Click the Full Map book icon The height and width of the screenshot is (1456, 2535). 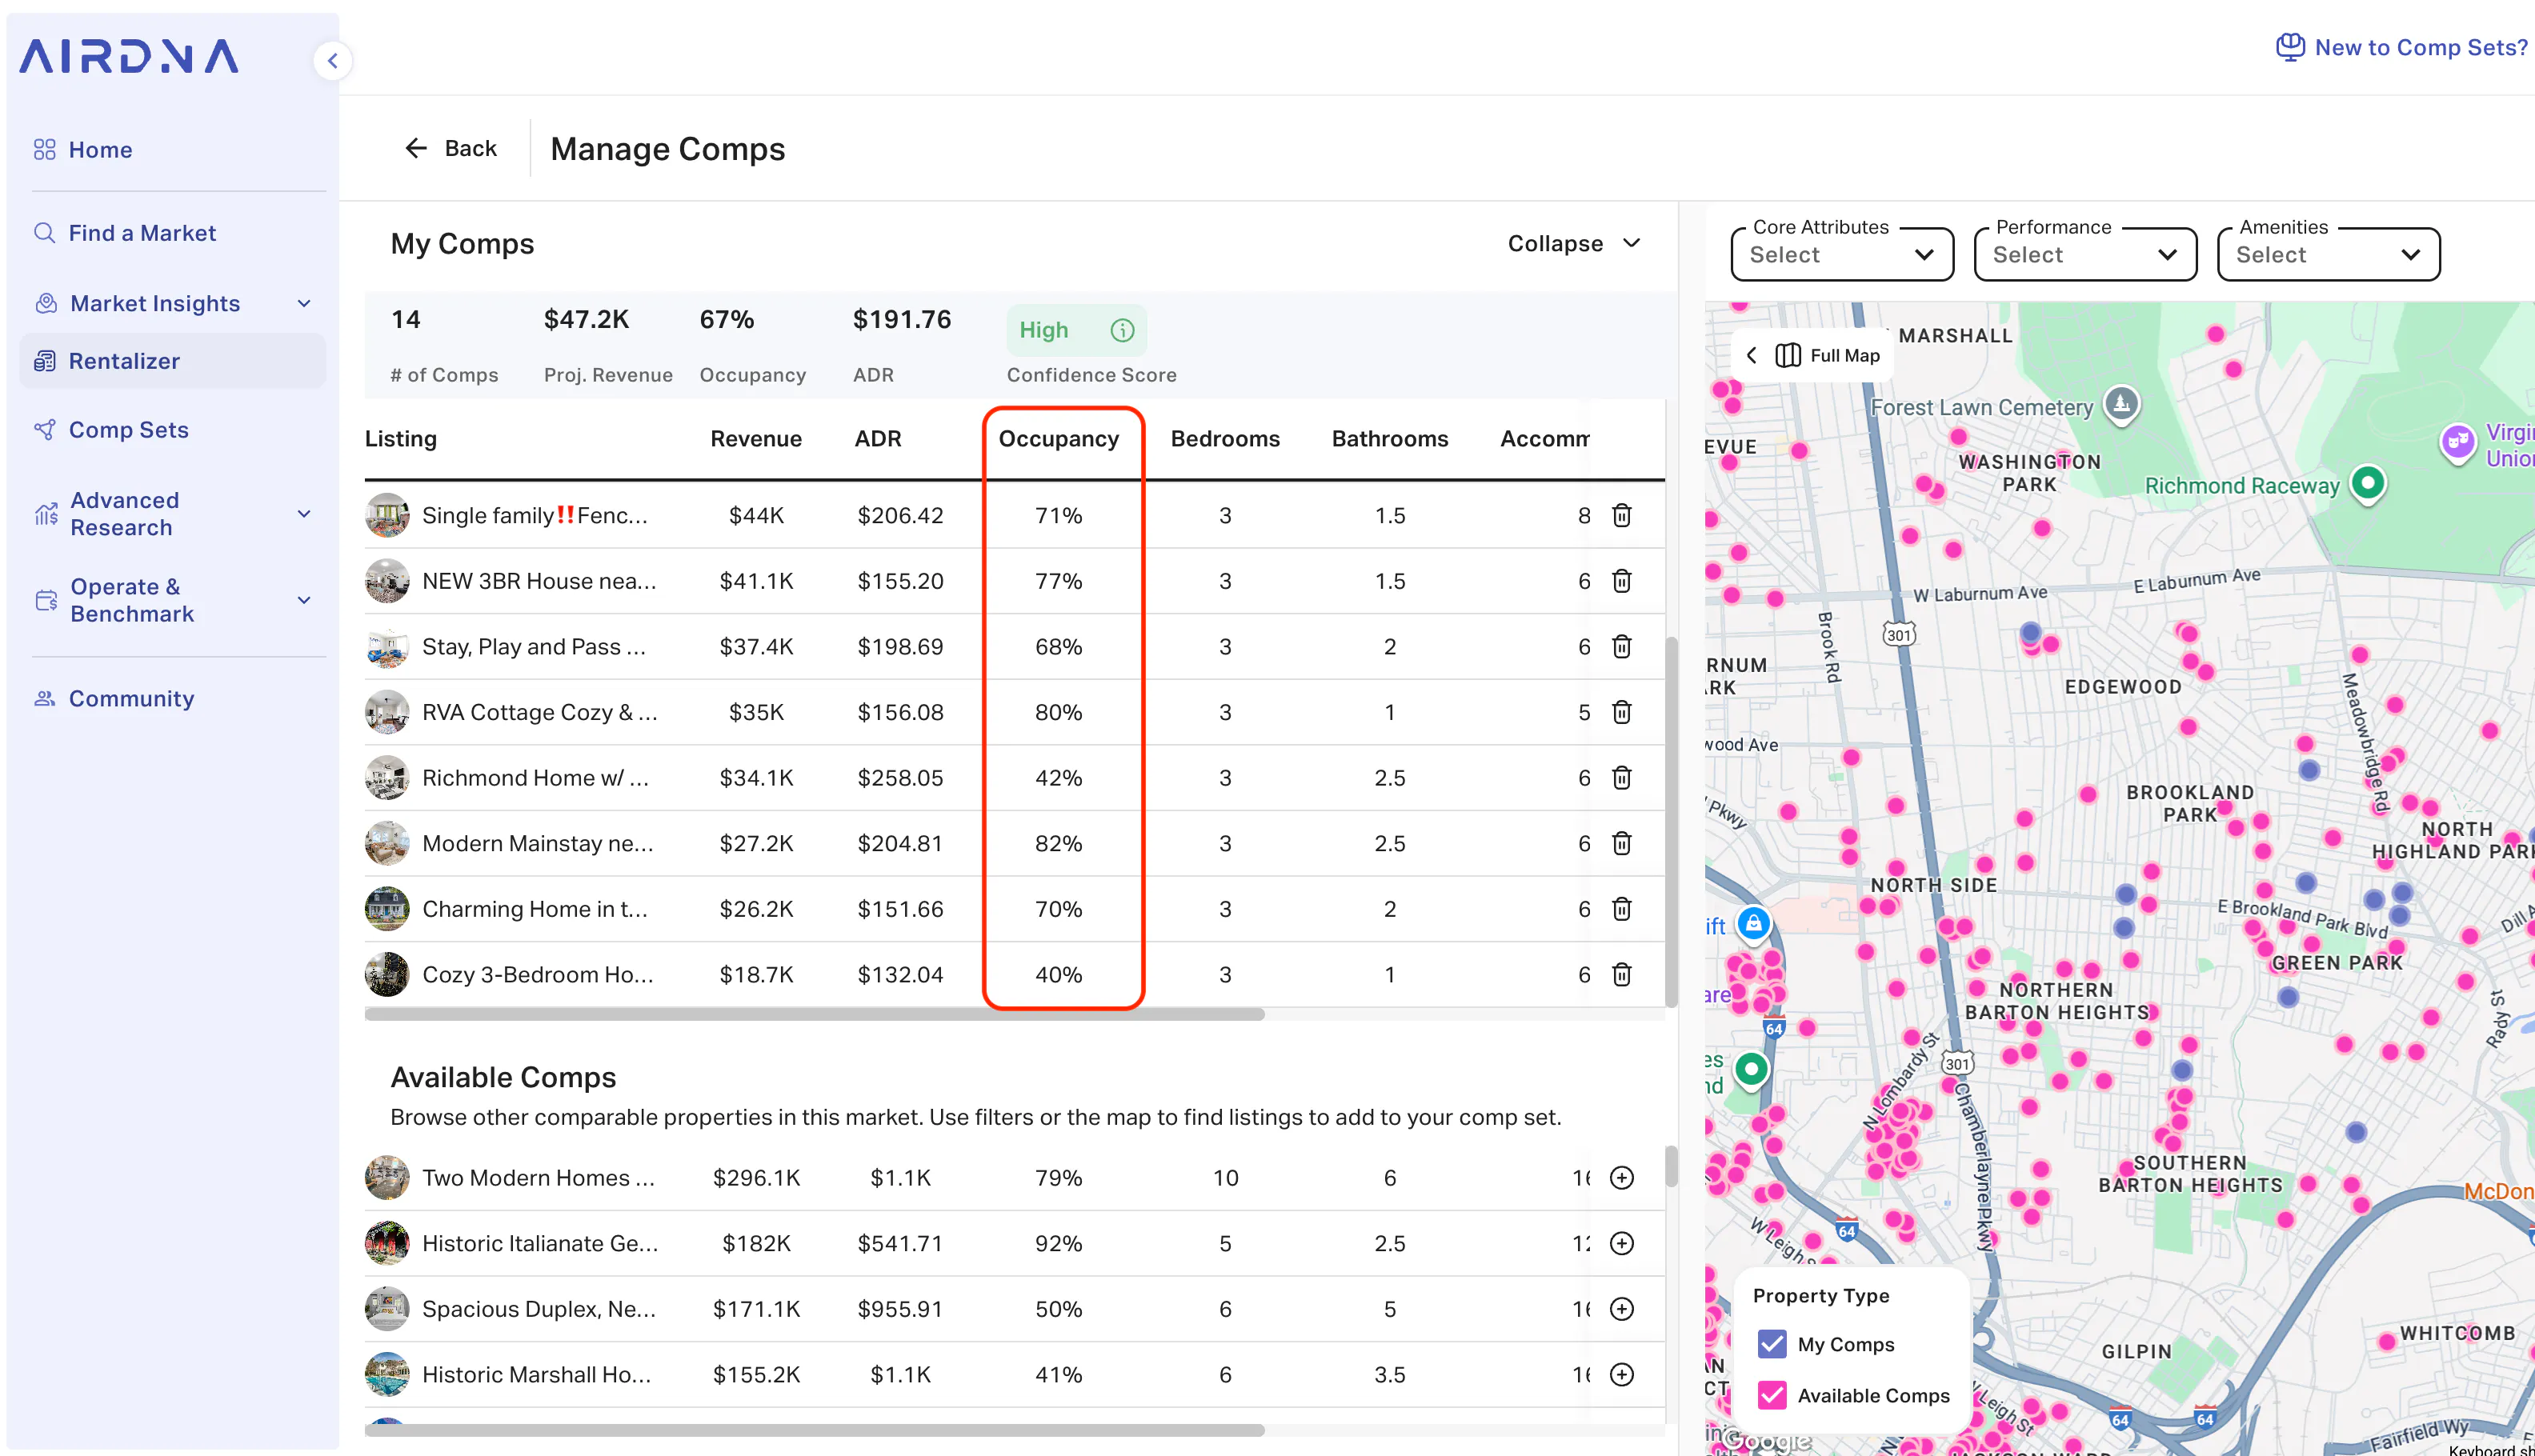tap(1788, 356)
